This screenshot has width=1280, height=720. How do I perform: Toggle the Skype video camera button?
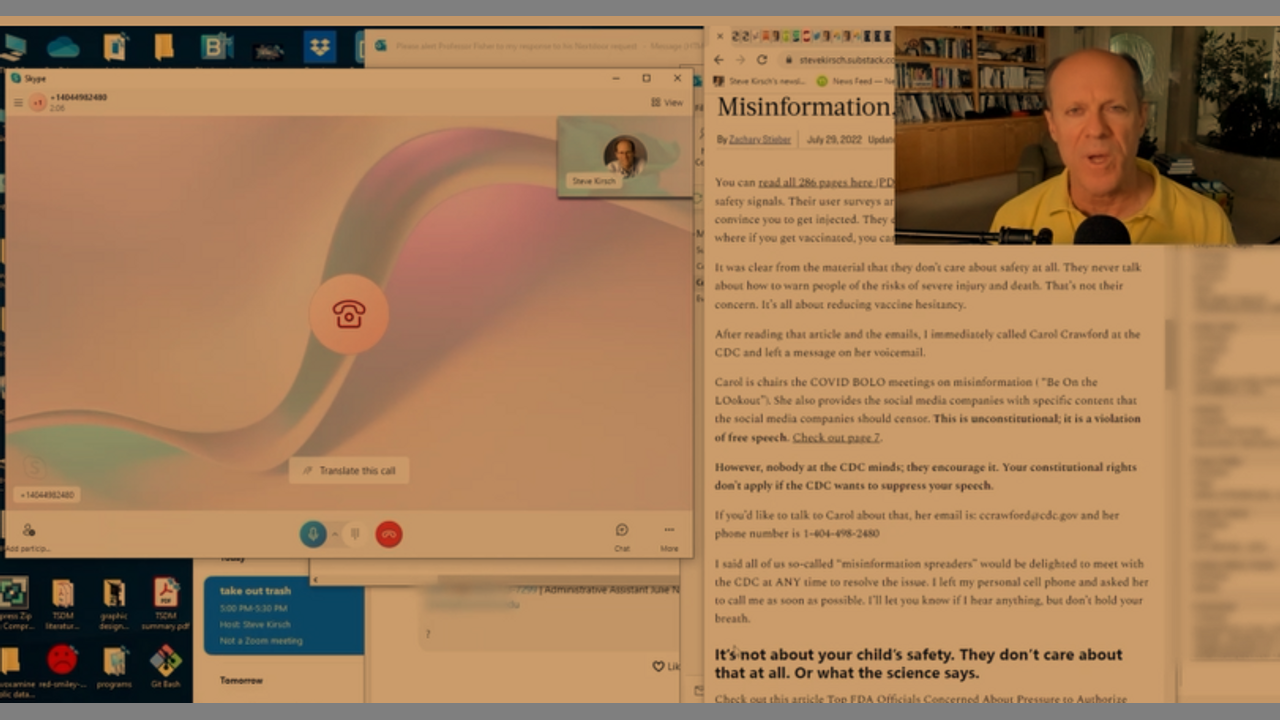354,534
